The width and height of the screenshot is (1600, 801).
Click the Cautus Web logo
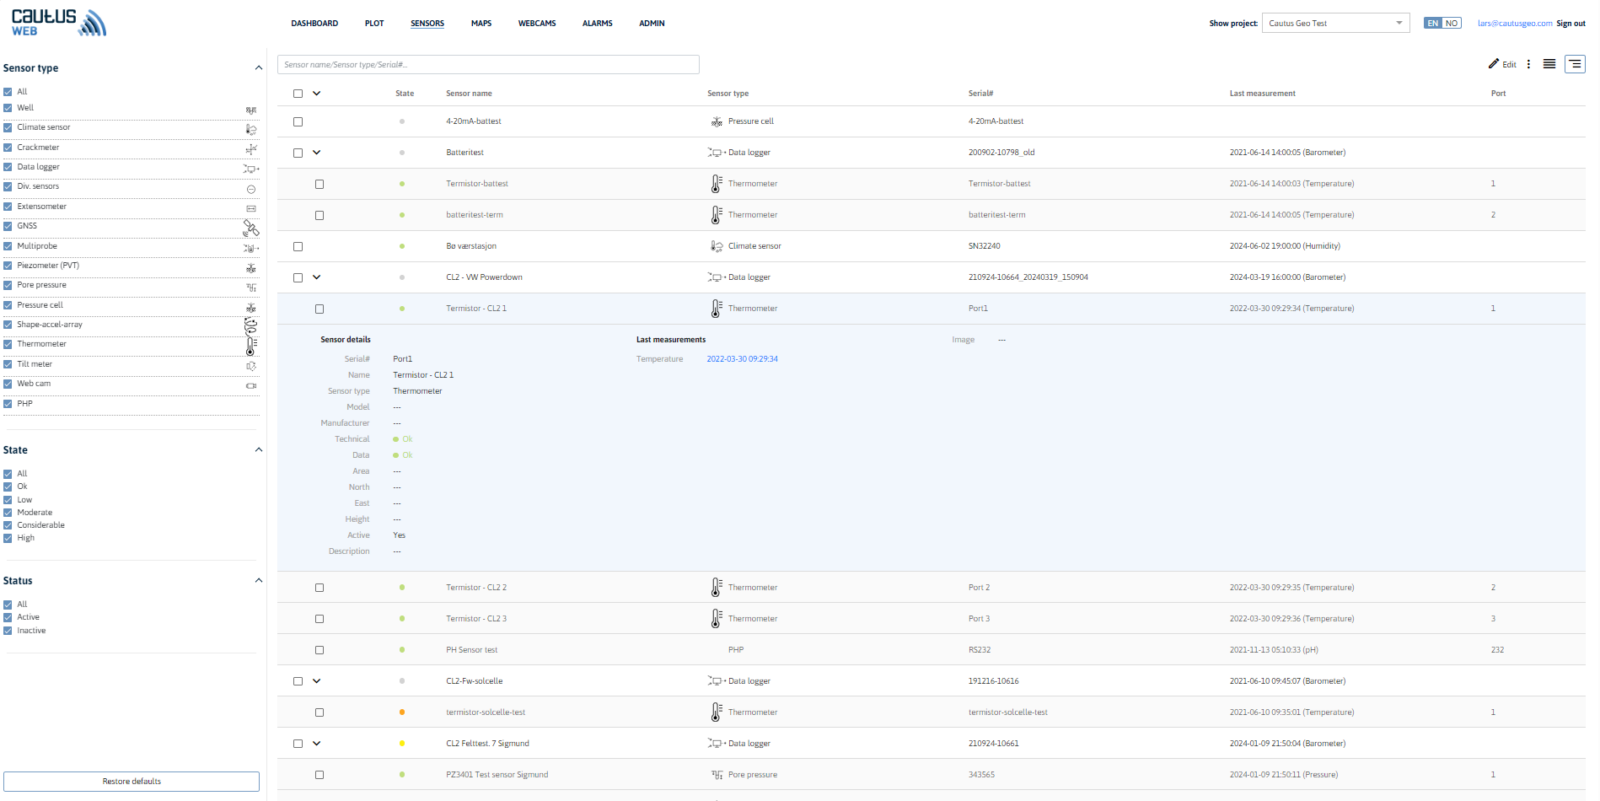(x=58, y=23)
